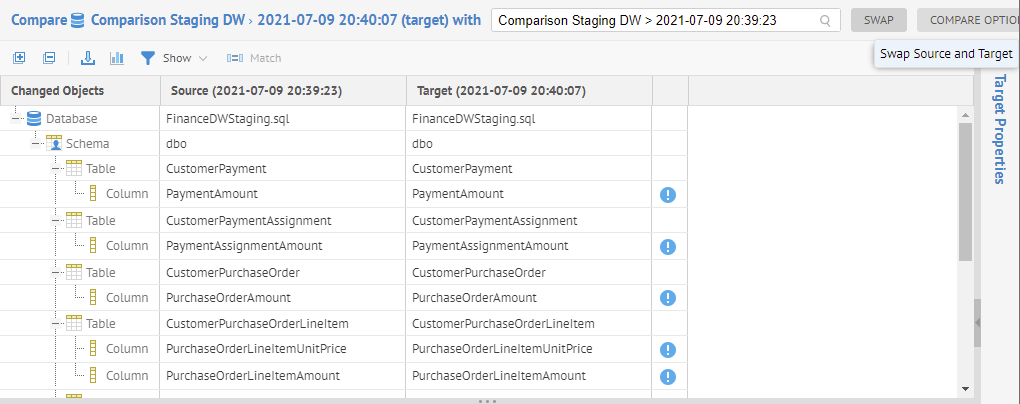This screenshot has height=404, width=1020.
Task: Click the SWAP button
Action: click(x=879, y=20)
